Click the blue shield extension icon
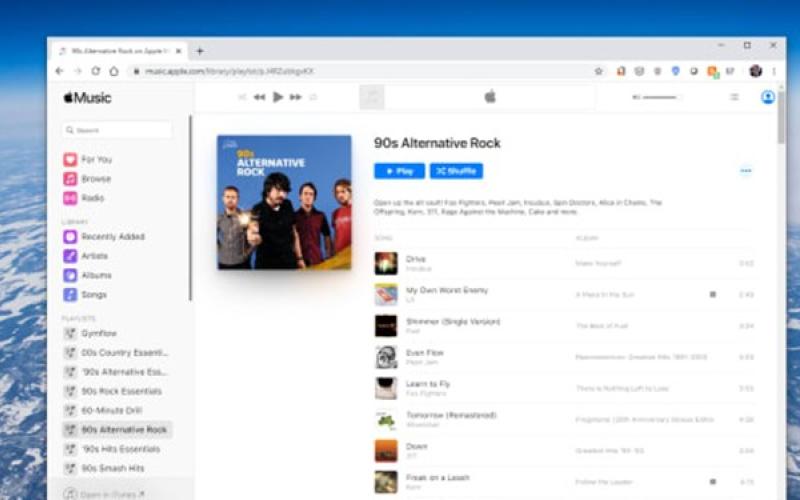This screenshot has height=500, width=800. pyautogui.click(x=676, y=71)
